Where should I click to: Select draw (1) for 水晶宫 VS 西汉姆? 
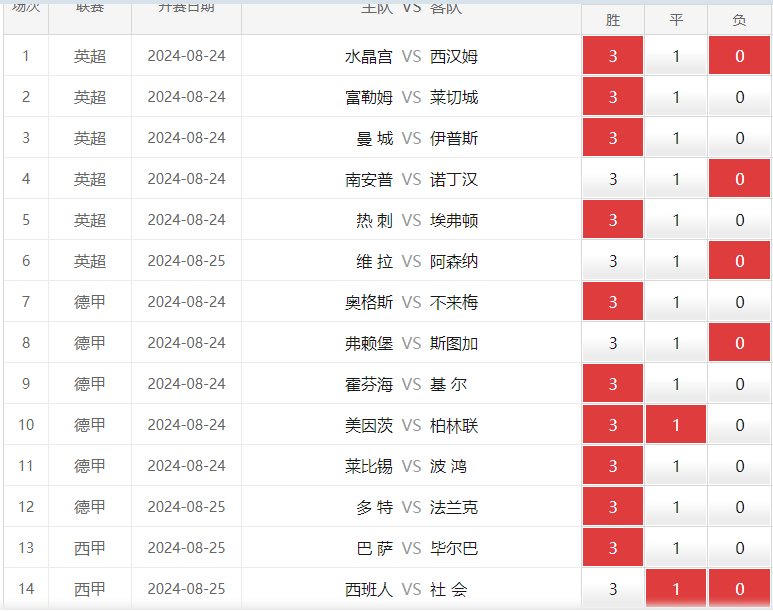click(676, 55)
